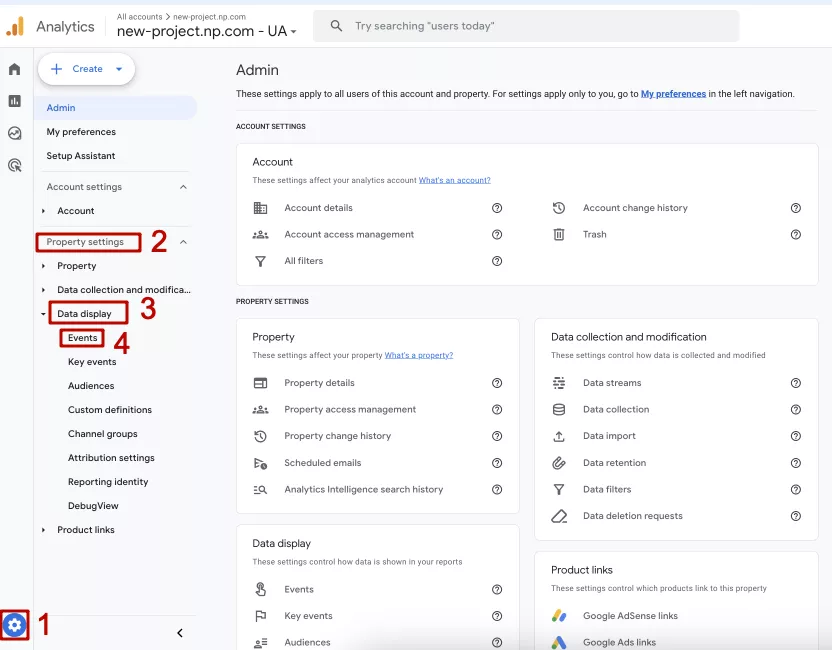832x650 pixels.
Task: Open the Advertising icon in left rail
Action: point(14,165)
